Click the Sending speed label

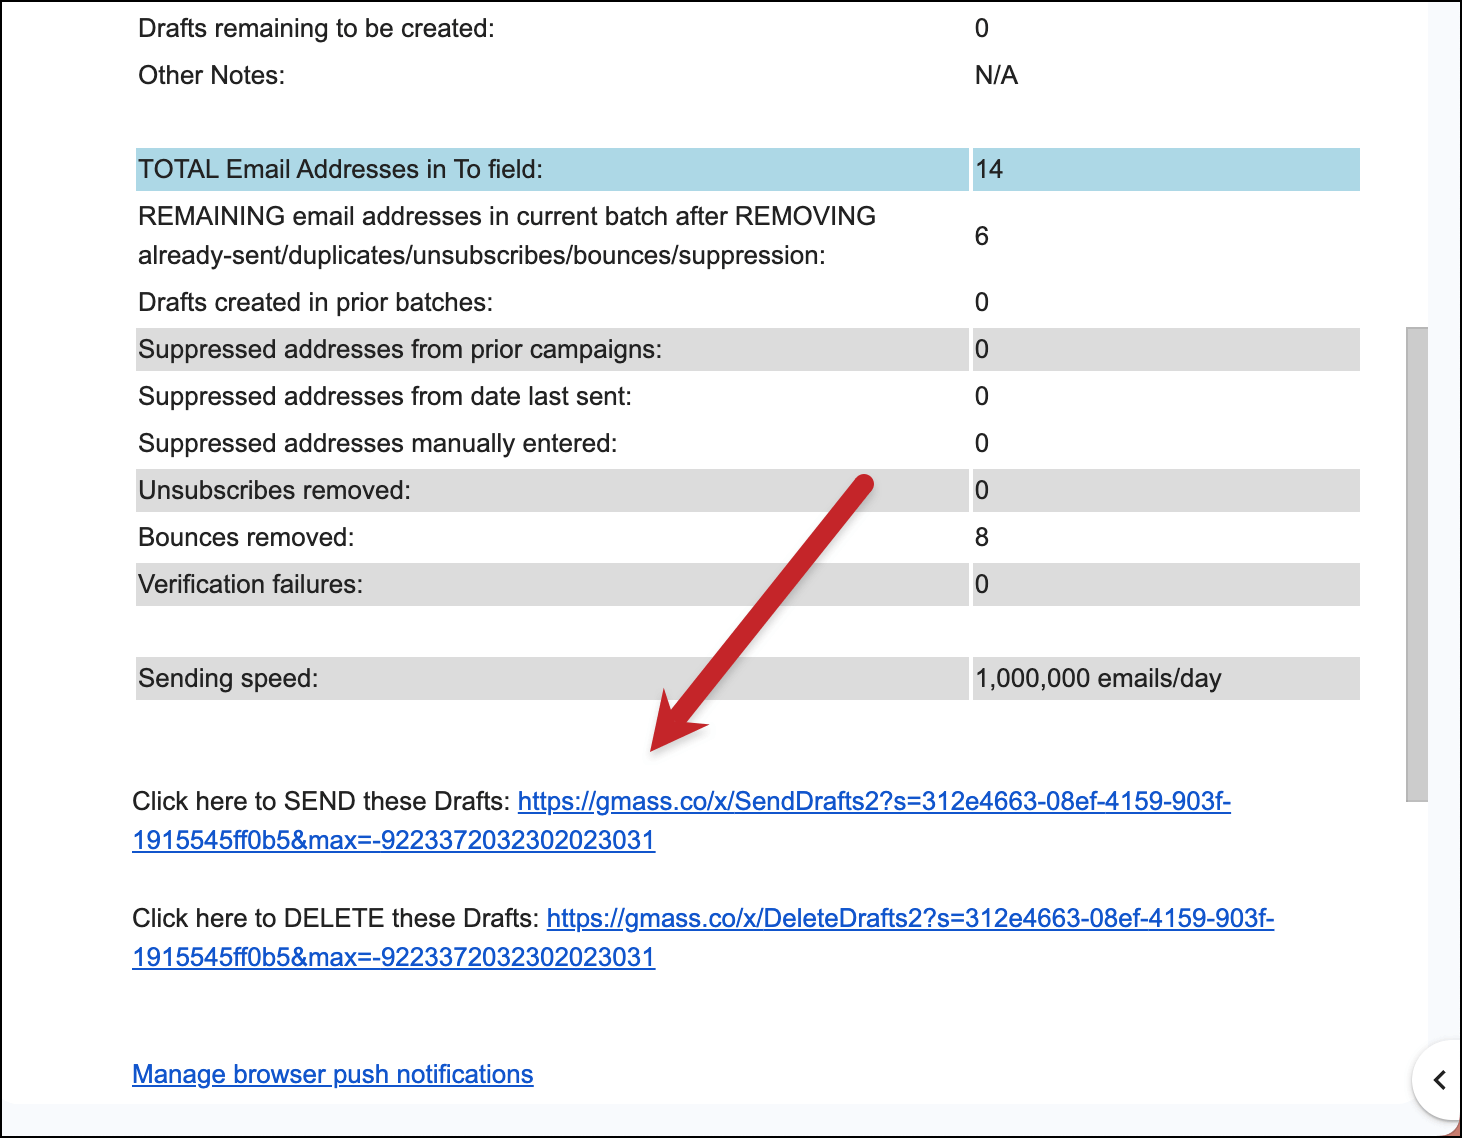228,678
